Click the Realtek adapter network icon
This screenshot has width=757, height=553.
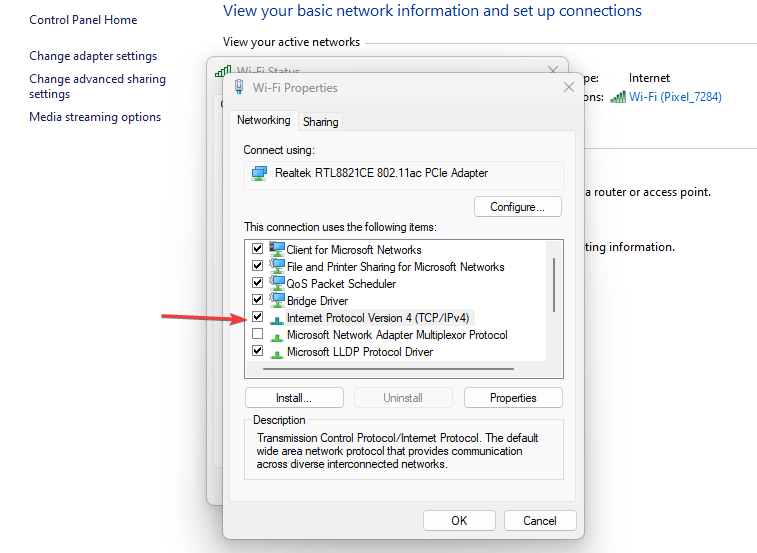pyautogui.click(x=259, y=173)
